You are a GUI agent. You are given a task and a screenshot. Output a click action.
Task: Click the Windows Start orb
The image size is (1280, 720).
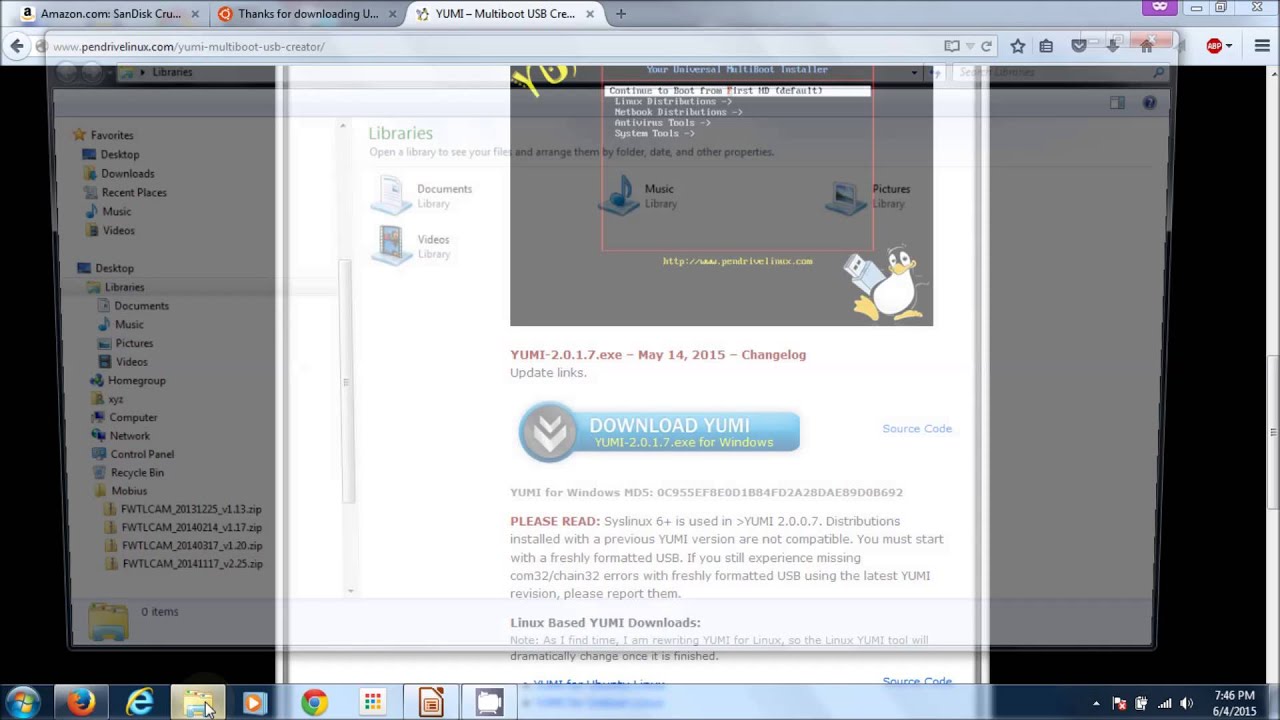pyautogui.click(x=22, y=703)
